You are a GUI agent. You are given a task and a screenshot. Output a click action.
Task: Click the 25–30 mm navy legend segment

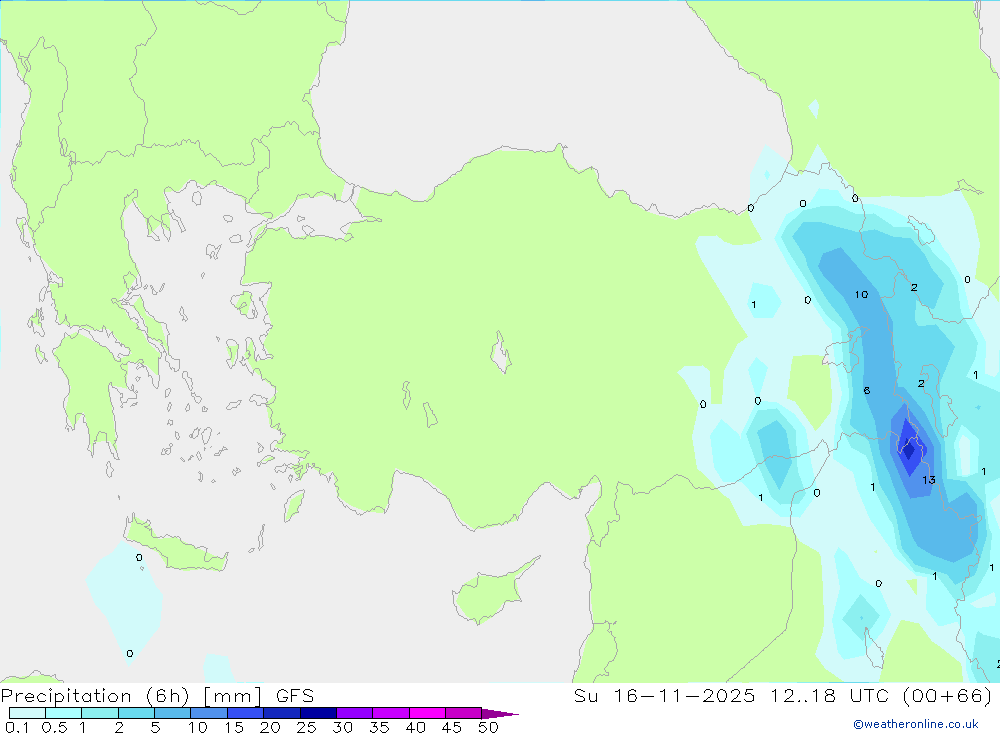tap(318, 713)
